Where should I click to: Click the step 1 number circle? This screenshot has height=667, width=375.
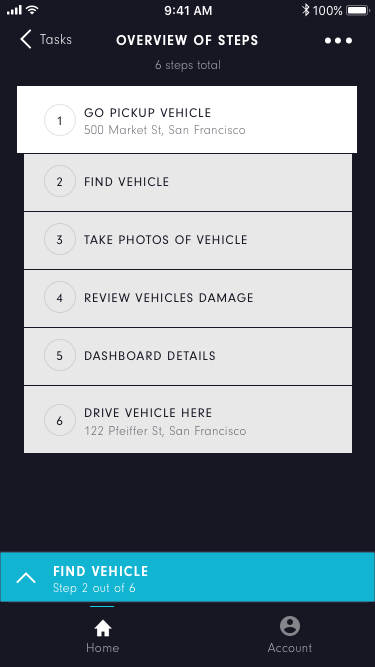(60, 120)
